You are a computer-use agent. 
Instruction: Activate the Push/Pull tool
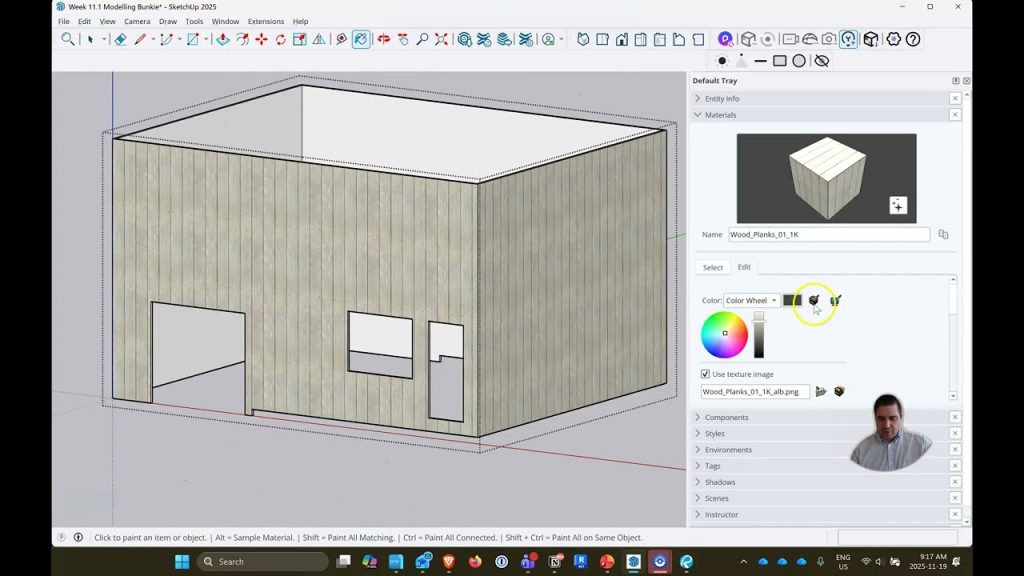click(x=222, y=39)
